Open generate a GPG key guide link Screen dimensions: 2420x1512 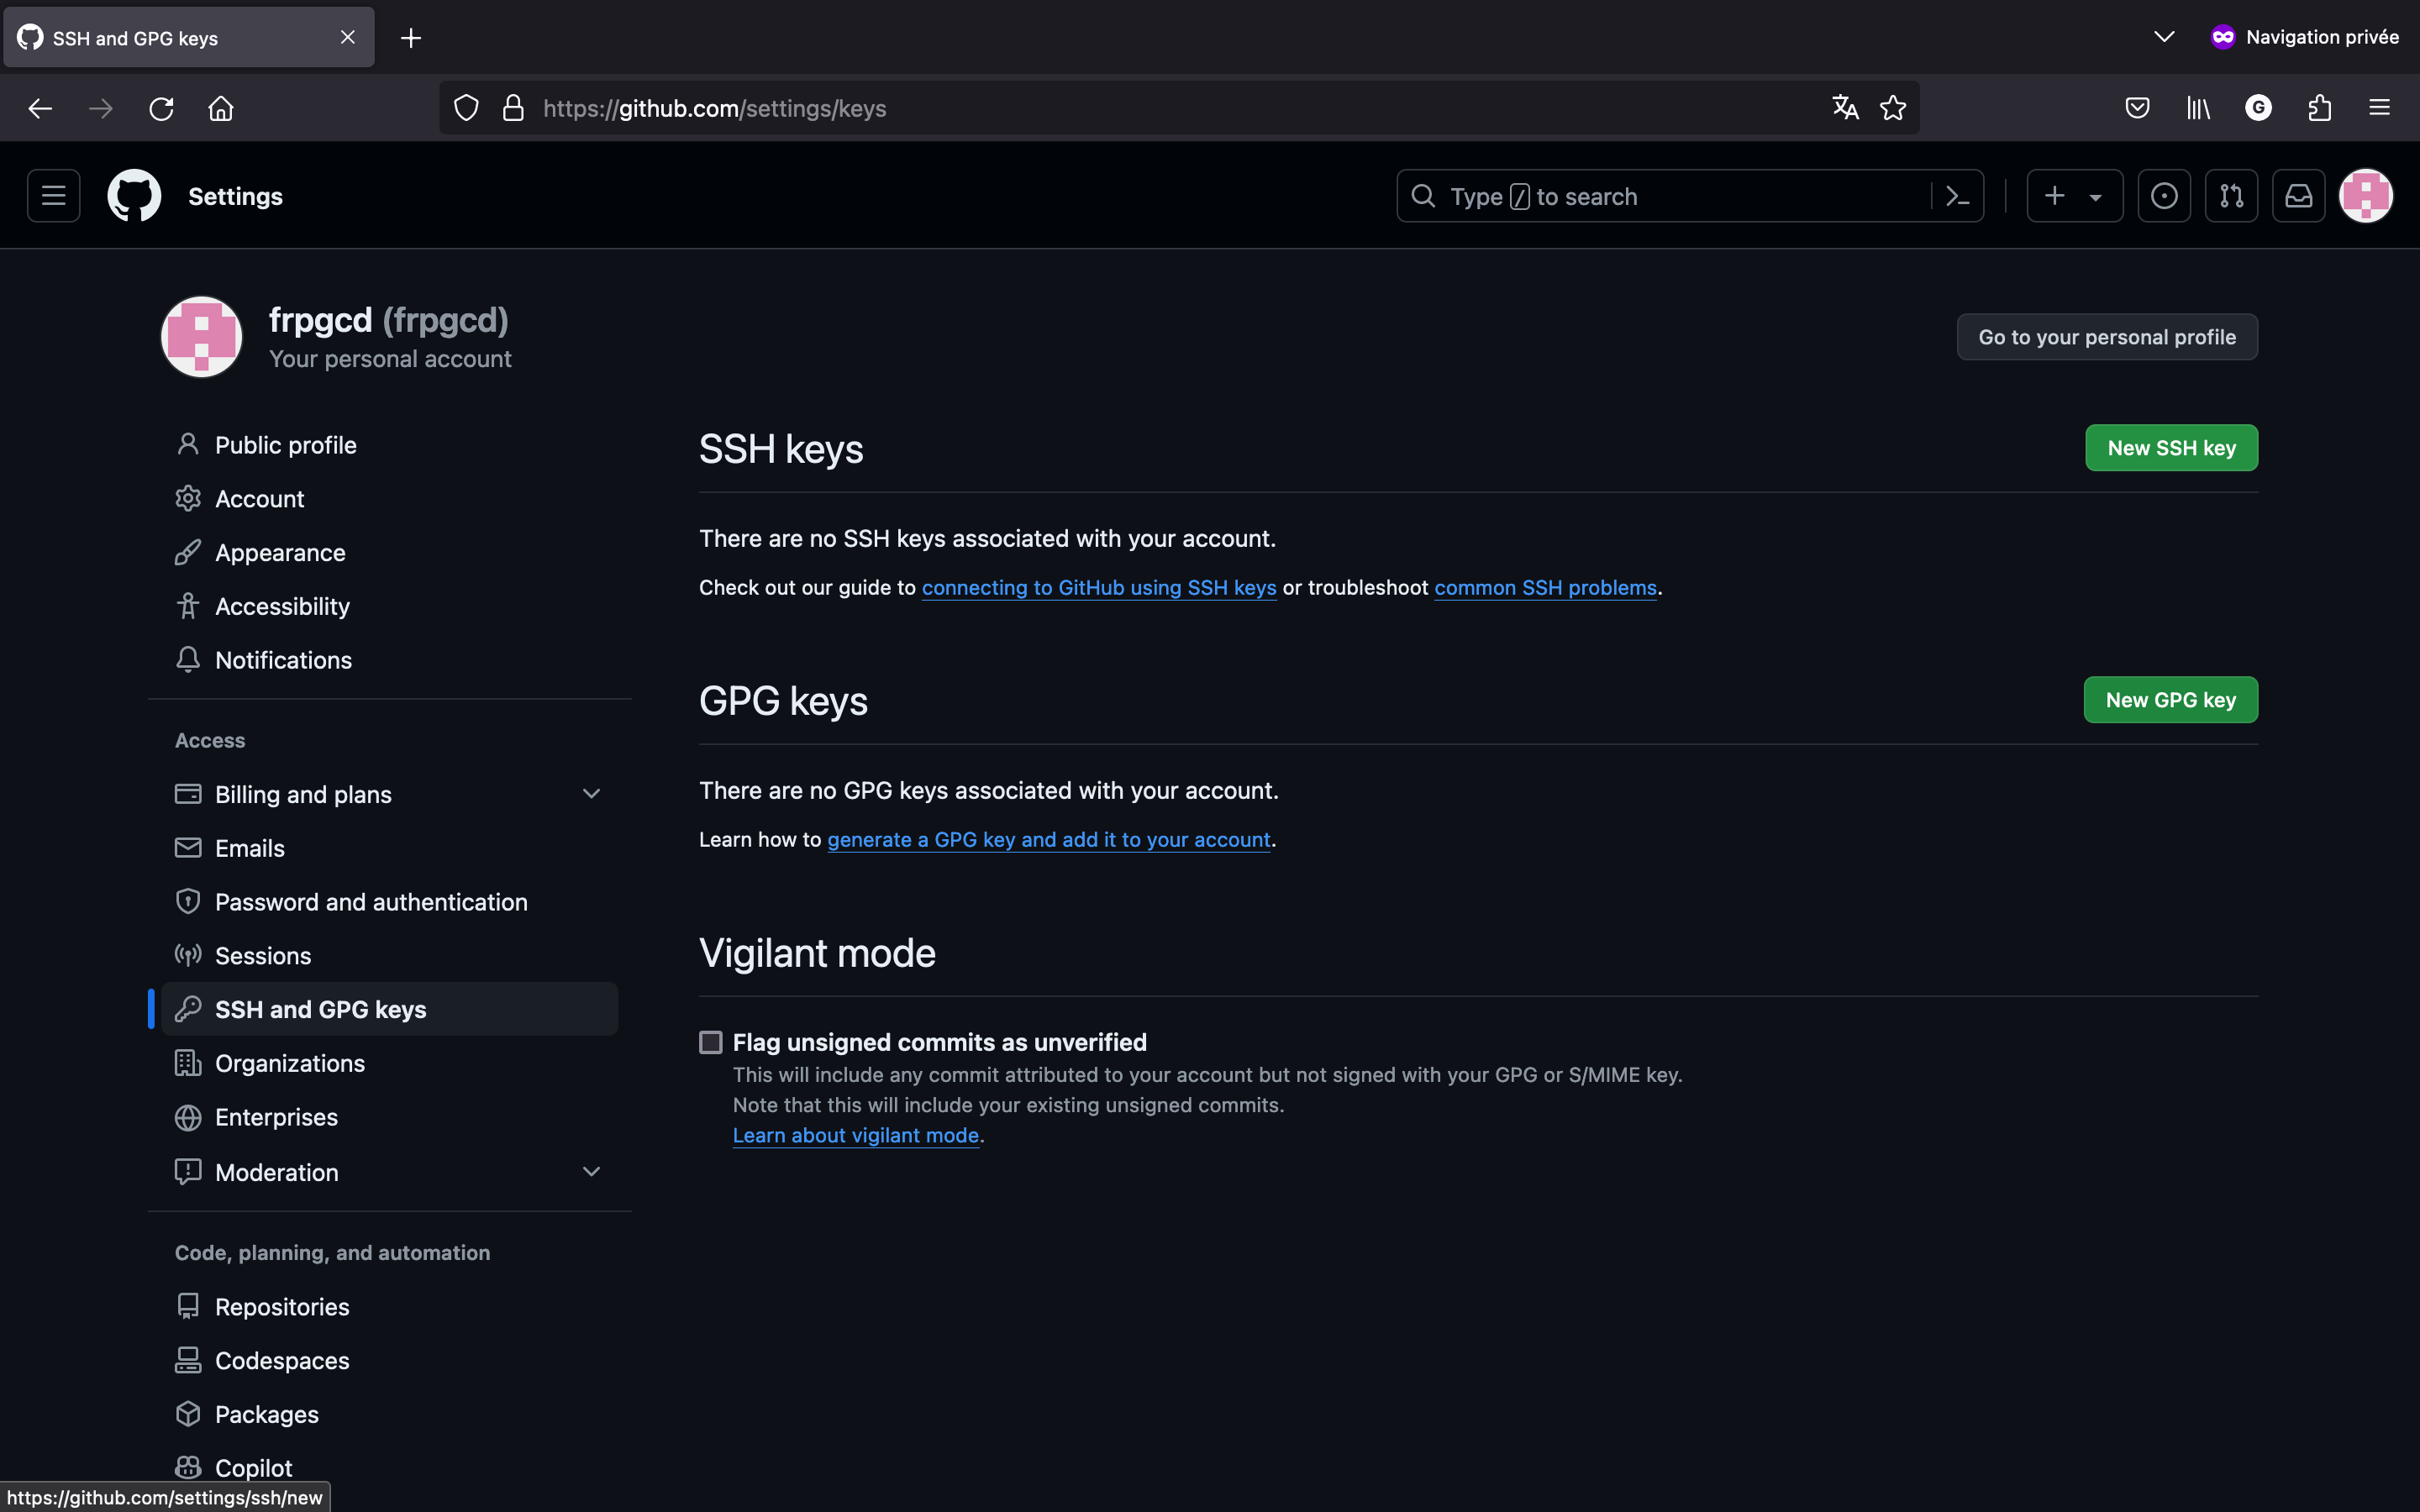(1049, 840)
